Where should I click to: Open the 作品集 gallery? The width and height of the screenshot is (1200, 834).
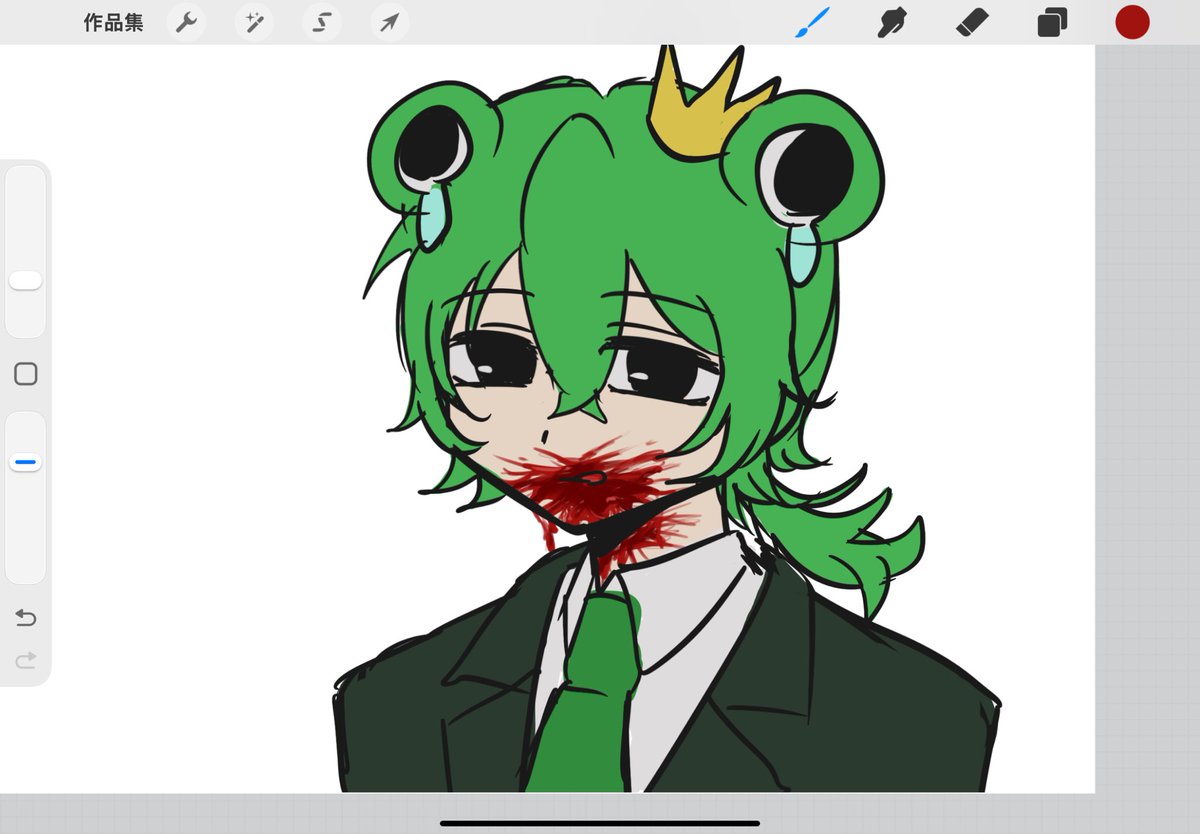114,22
